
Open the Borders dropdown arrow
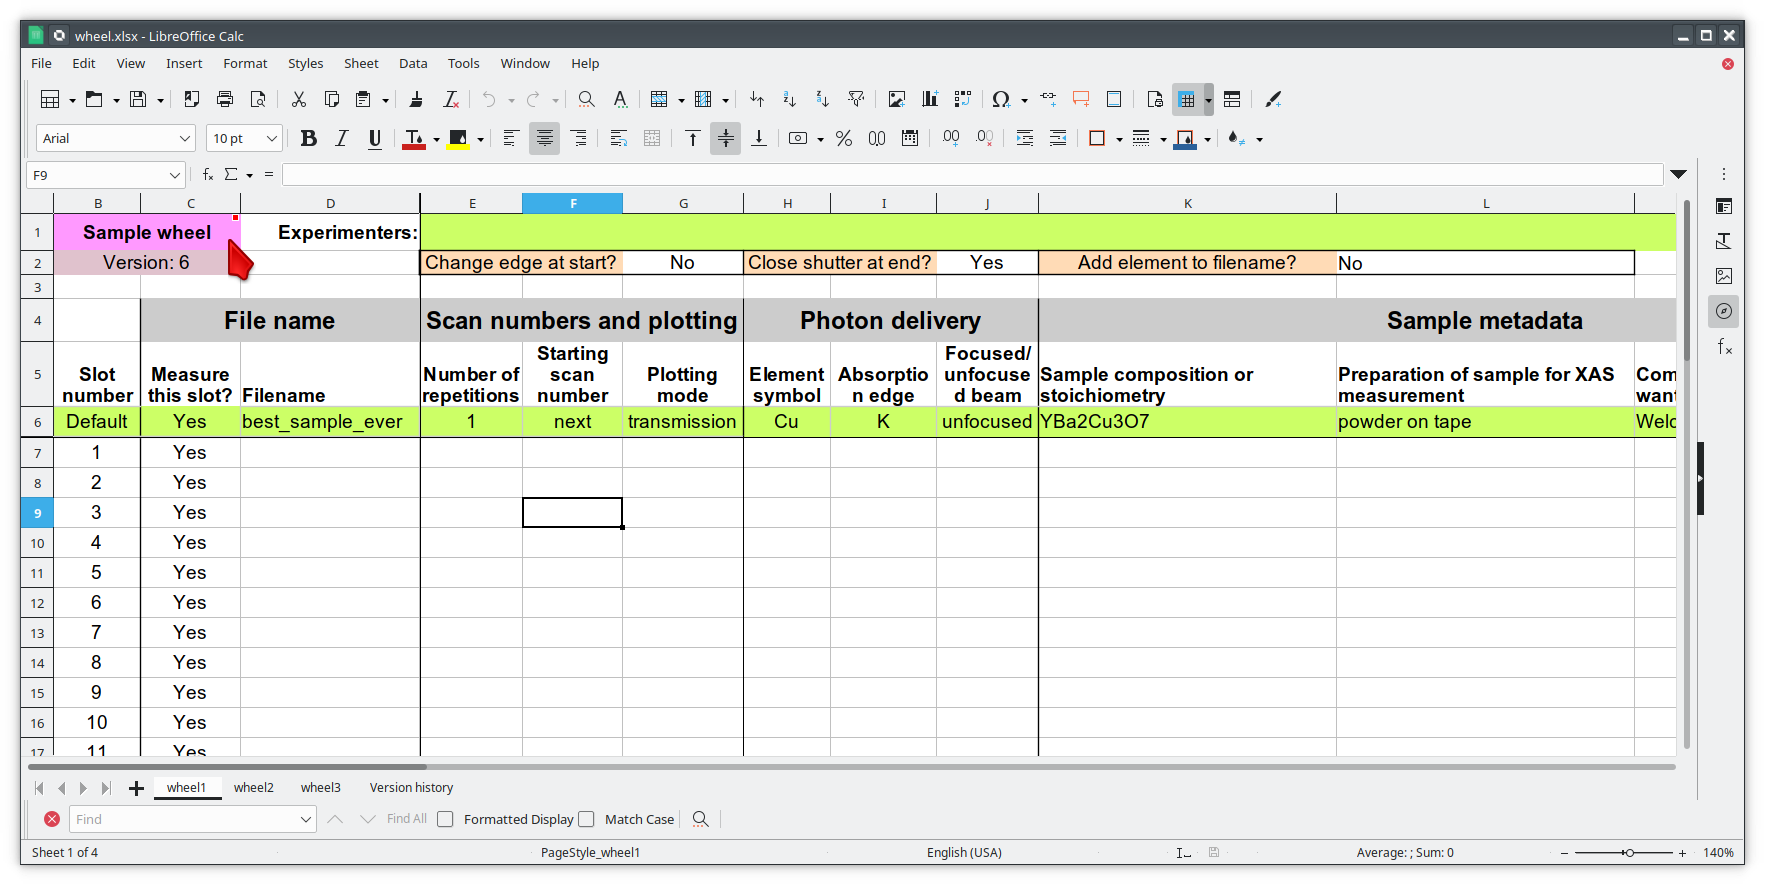pyautogui.click(x=1119, y=139)
